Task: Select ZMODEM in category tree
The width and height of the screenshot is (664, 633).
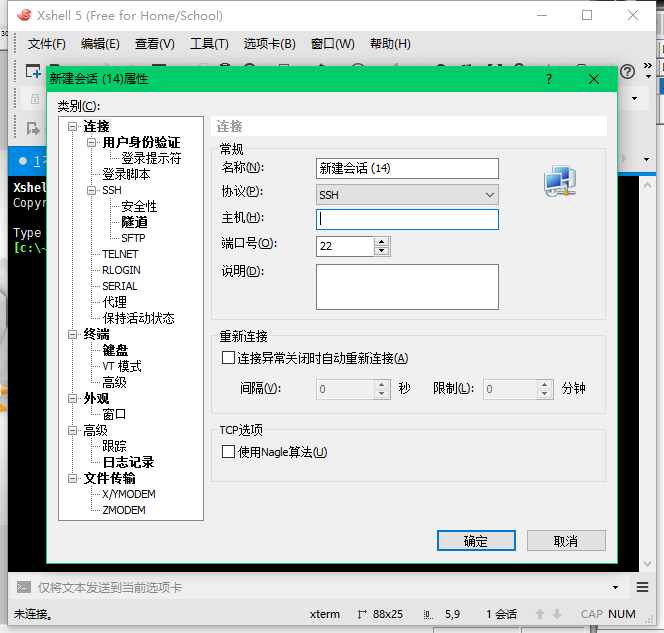Action: point(124,510)
